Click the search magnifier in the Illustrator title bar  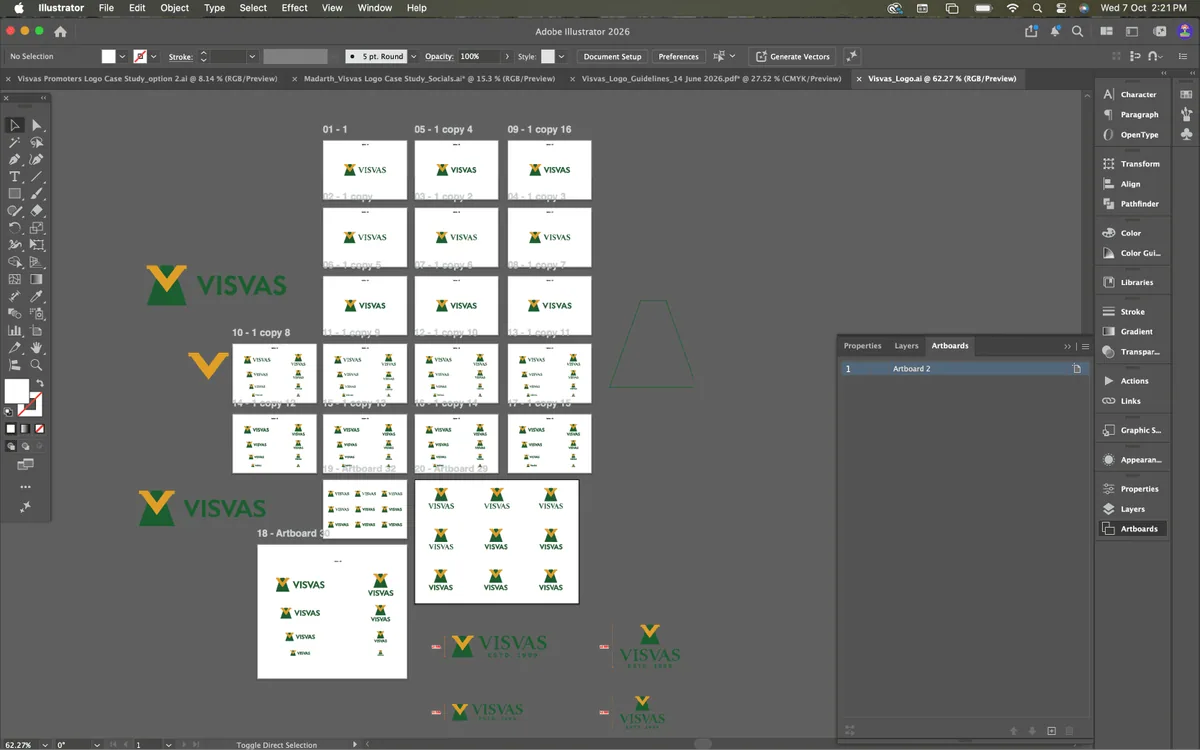(1077, 31)
